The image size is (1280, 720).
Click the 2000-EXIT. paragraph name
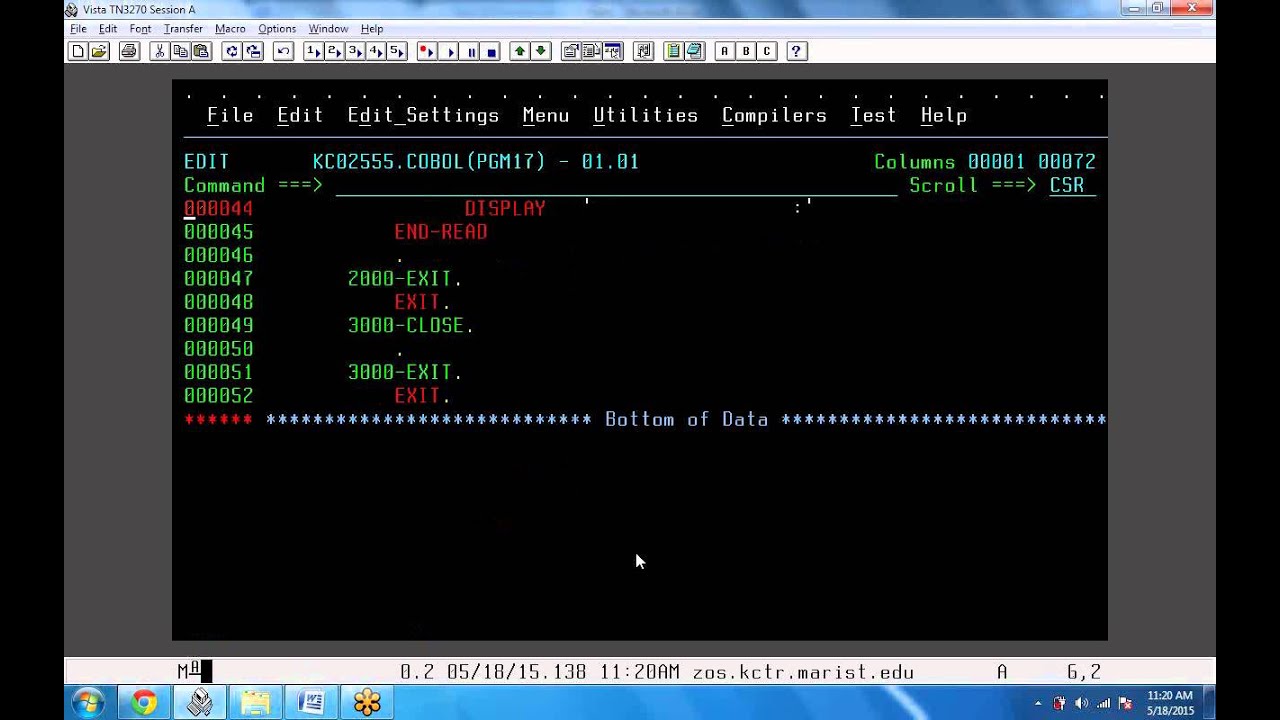pos(405,279)
